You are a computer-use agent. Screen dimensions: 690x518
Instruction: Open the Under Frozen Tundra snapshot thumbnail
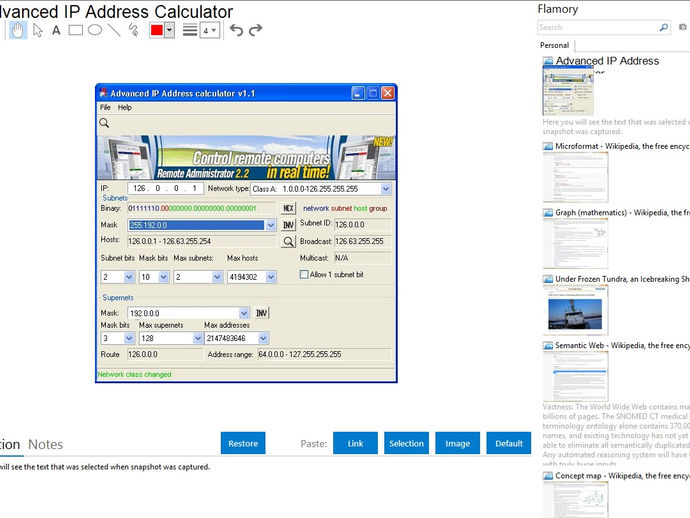coord(576,310)
